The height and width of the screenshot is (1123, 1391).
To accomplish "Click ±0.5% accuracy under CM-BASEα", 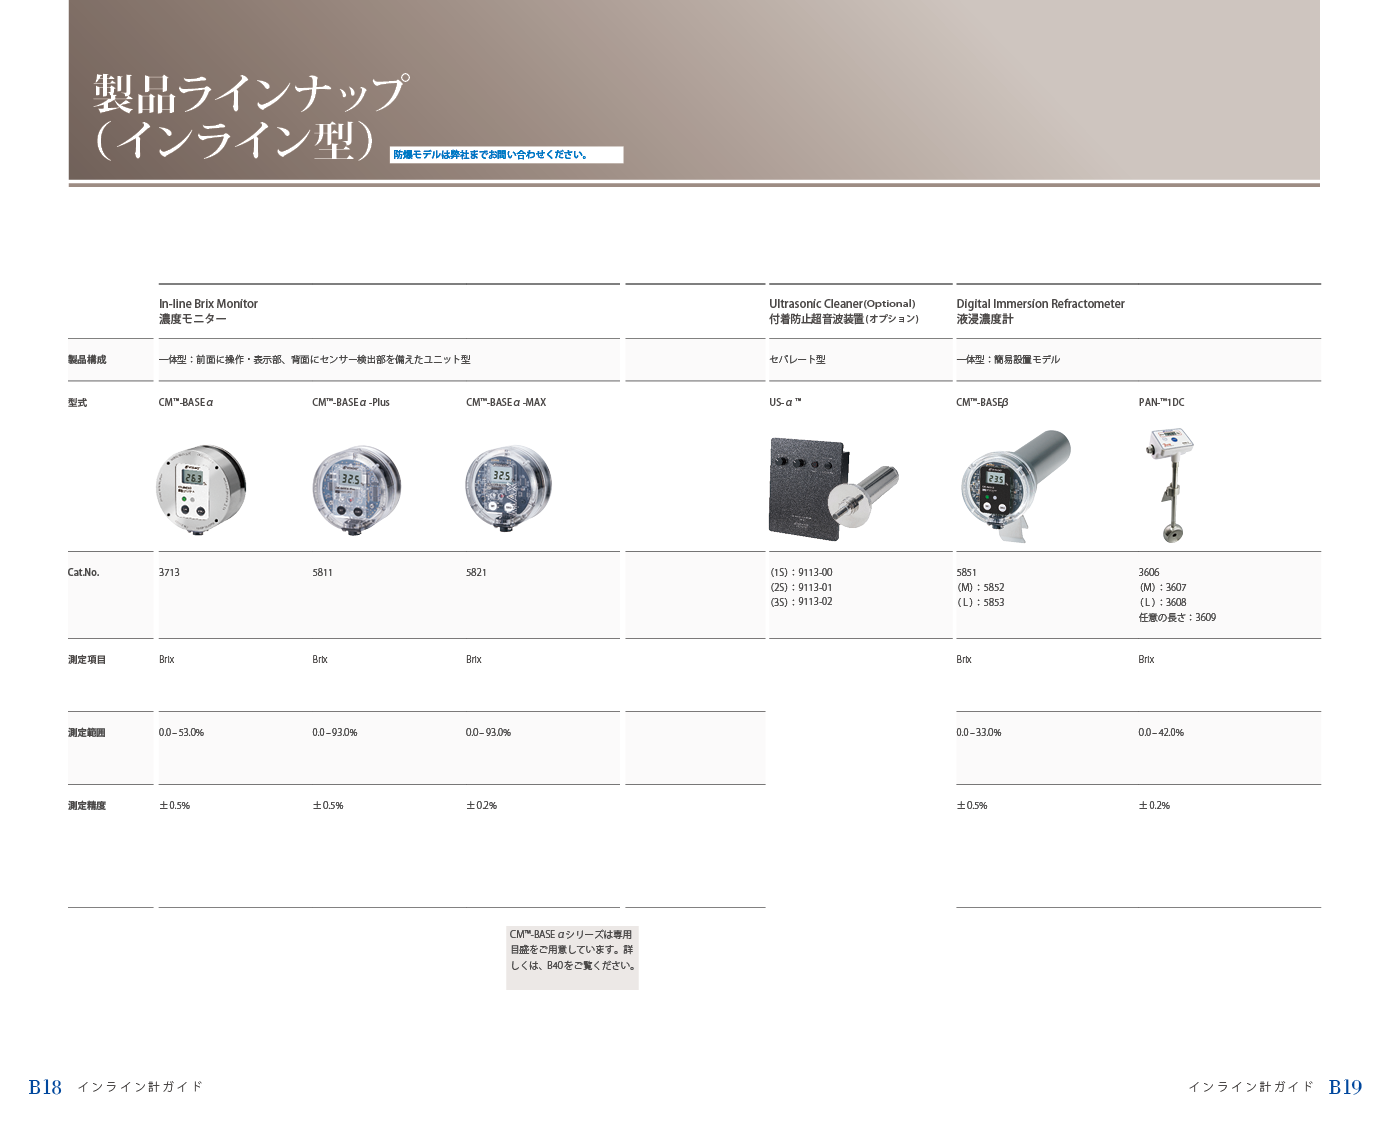I will (x=174, y=805).
